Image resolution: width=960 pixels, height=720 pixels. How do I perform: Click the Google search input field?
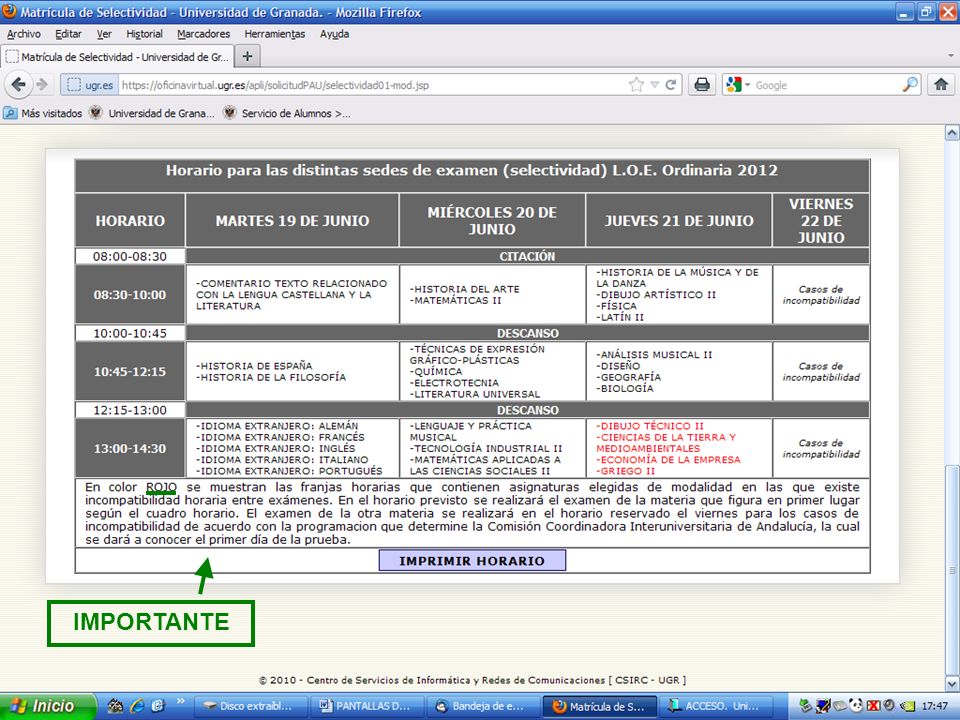826,85
